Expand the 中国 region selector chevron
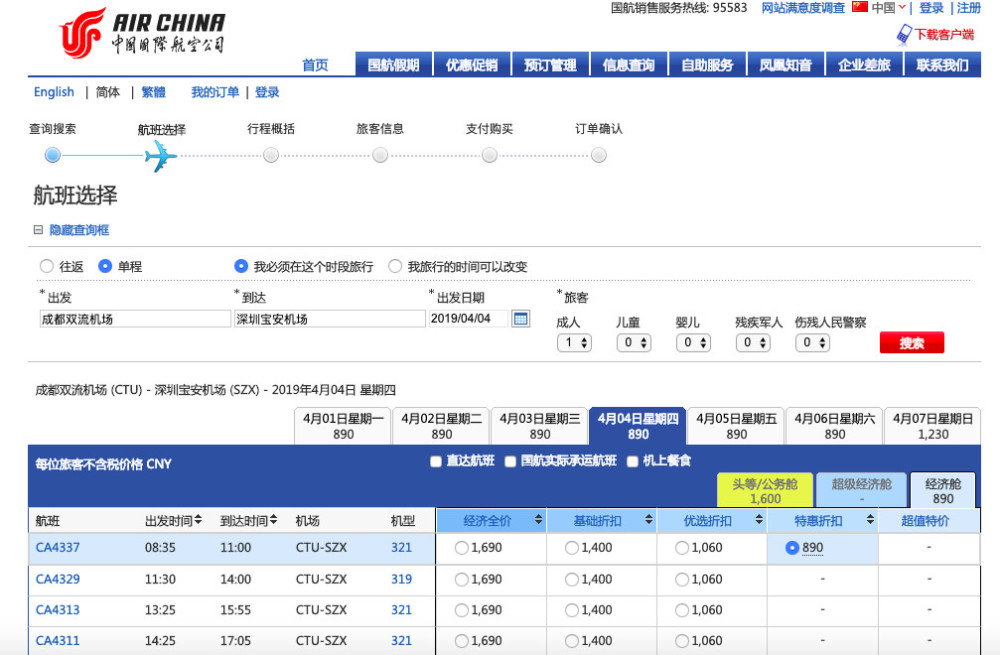1000x655 pixels. pos(904,7)
